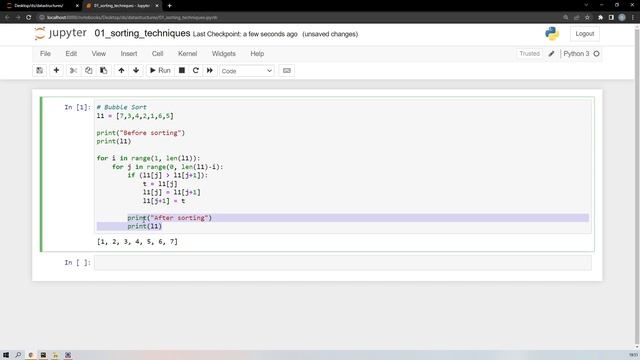Switch to the 01_sorting_techniques browser tab
Screen dimensions: 640x360
[122, 6]
